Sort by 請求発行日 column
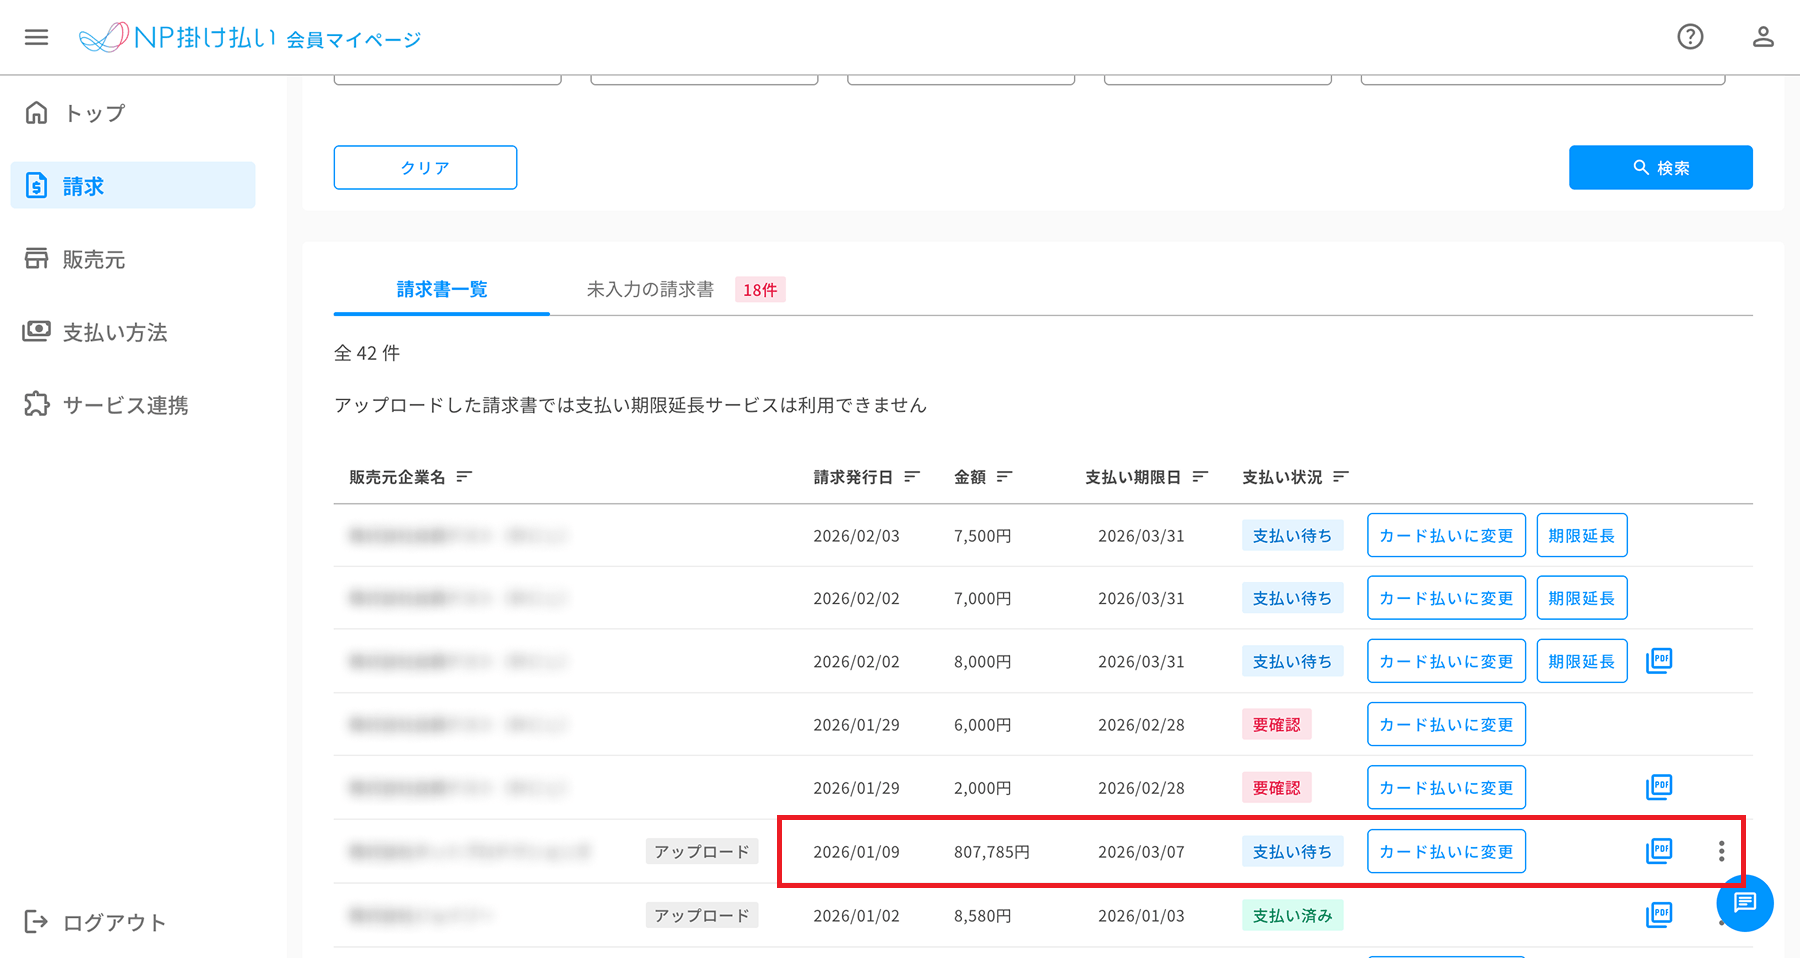The height and width of the screenshot is (958, 1800). pyautogui.click(x=911, y=477)
